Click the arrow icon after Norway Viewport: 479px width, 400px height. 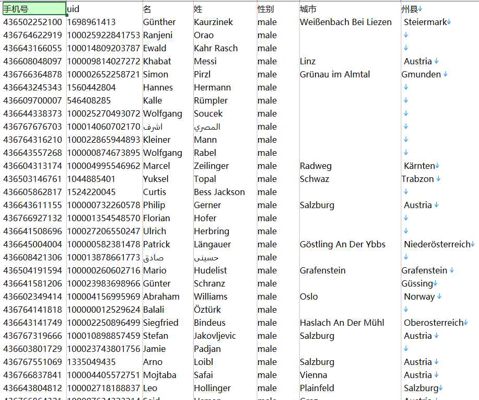[x=439, y=297]
